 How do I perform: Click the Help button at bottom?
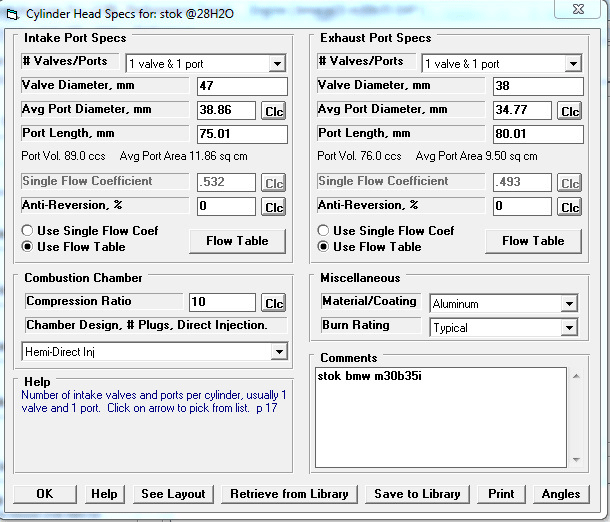(104, 494)
